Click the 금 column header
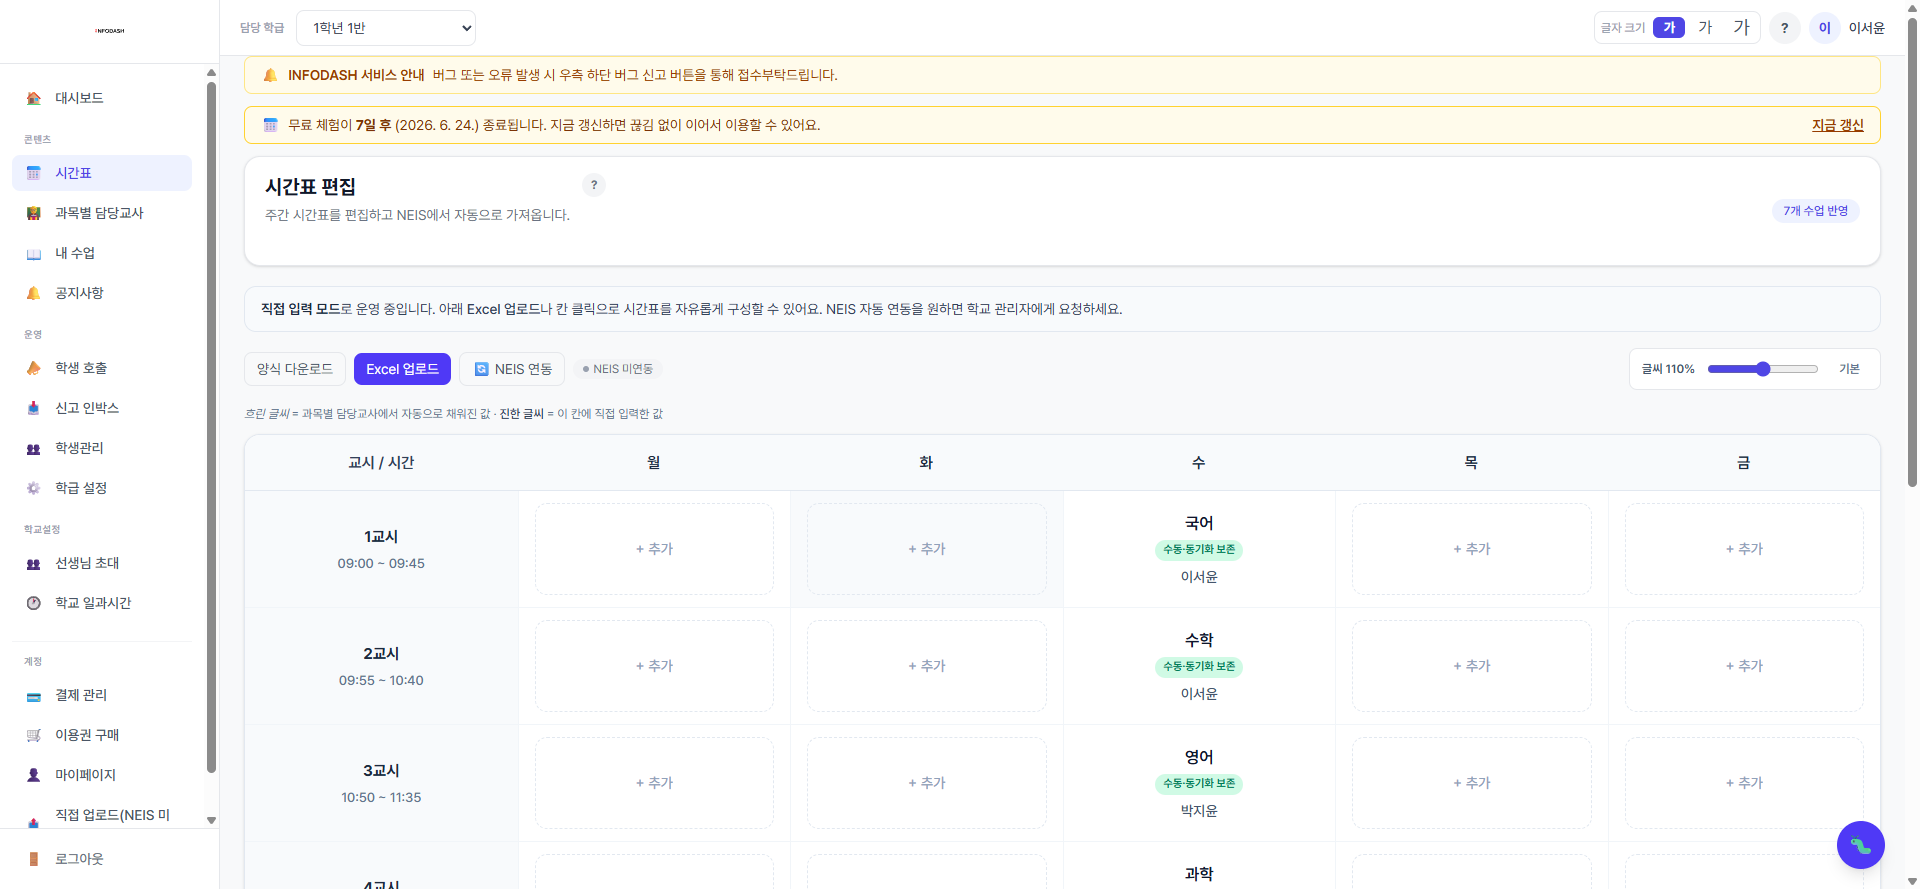 [x=1744, y=462]
